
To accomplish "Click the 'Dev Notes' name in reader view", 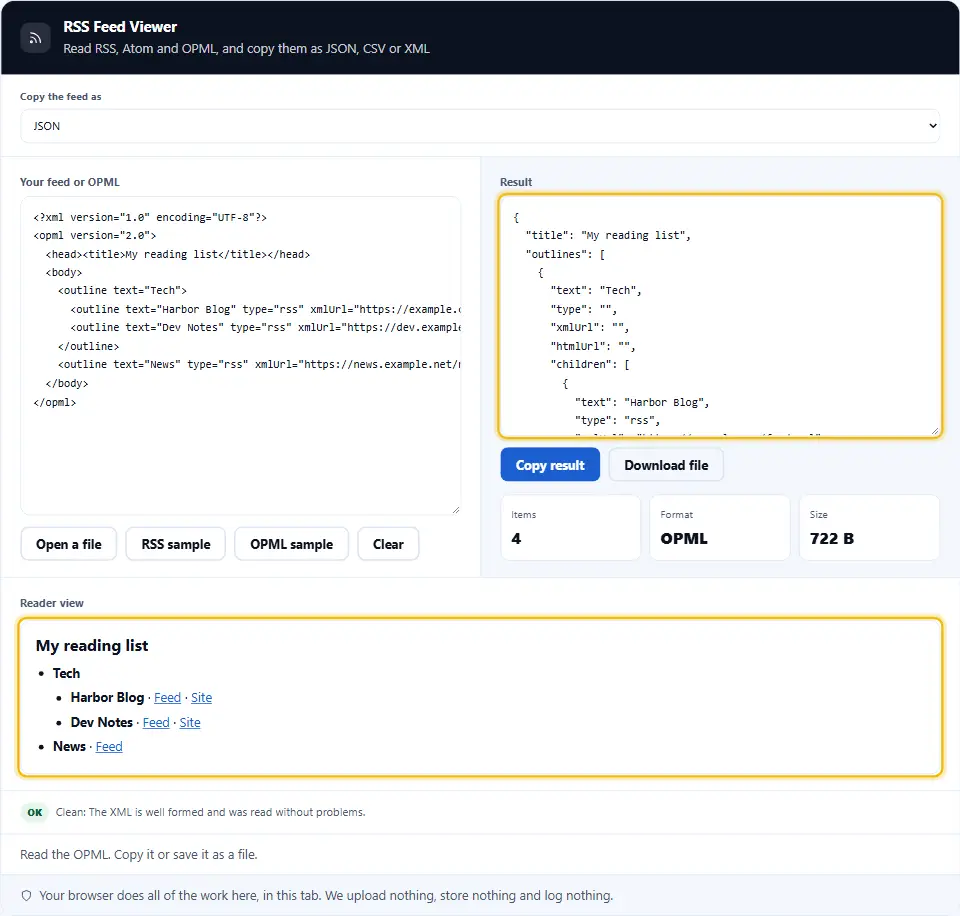I will (102, 723).
